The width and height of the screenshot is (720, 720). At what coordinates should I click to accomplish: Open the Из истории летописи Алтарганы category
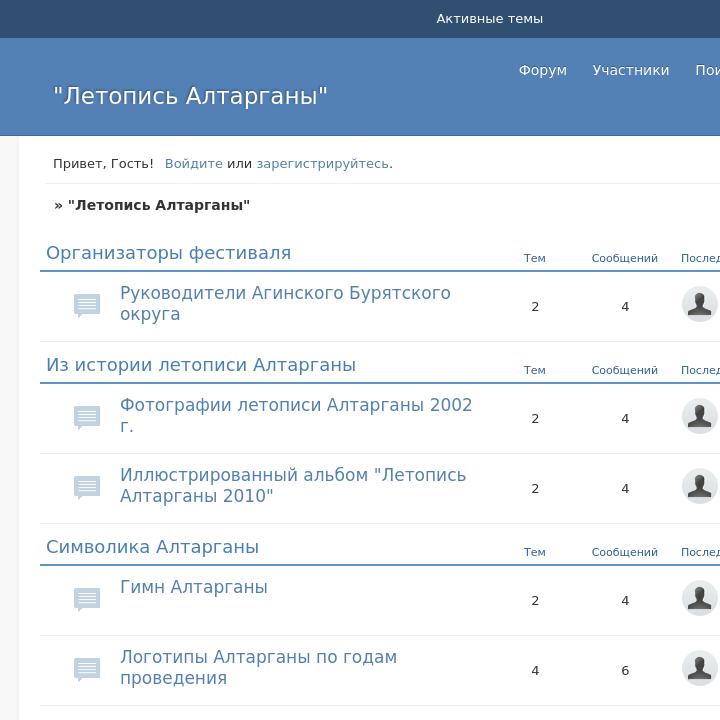click(201, 365)
